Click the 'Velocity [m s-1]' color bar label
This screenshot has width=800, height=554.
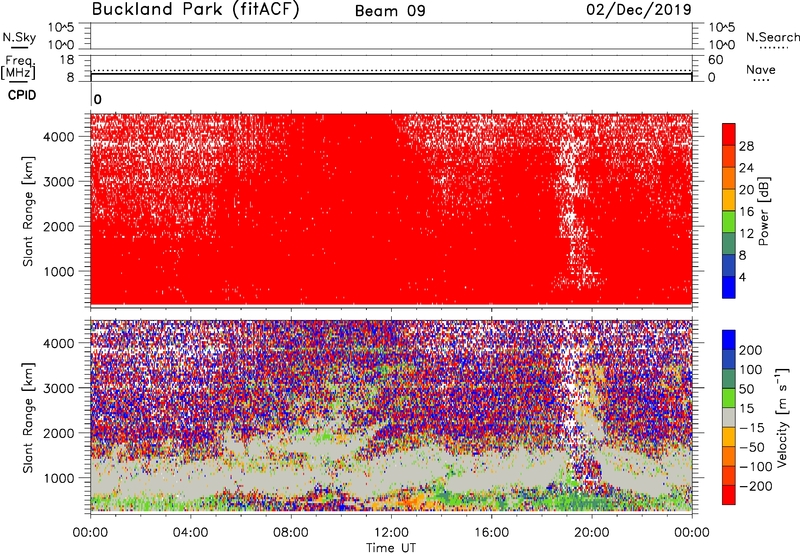pyautogui.click(x=782, y=417)
